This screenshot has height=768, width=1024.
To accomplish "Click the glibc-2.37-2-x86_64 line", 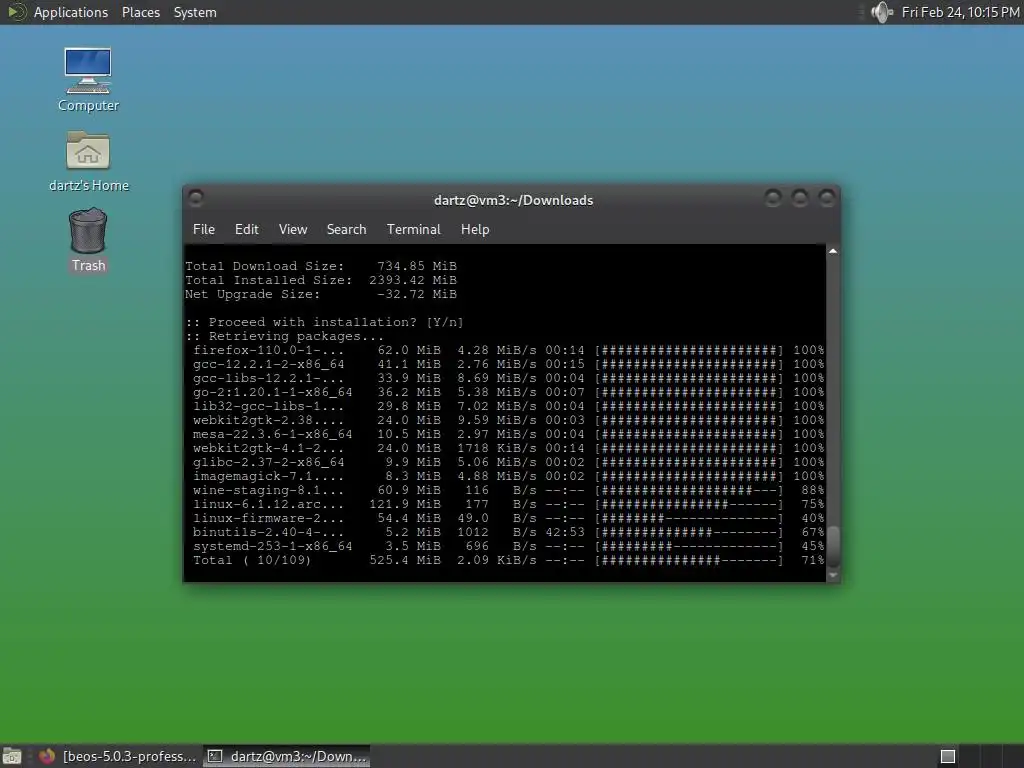I will 508,462.
